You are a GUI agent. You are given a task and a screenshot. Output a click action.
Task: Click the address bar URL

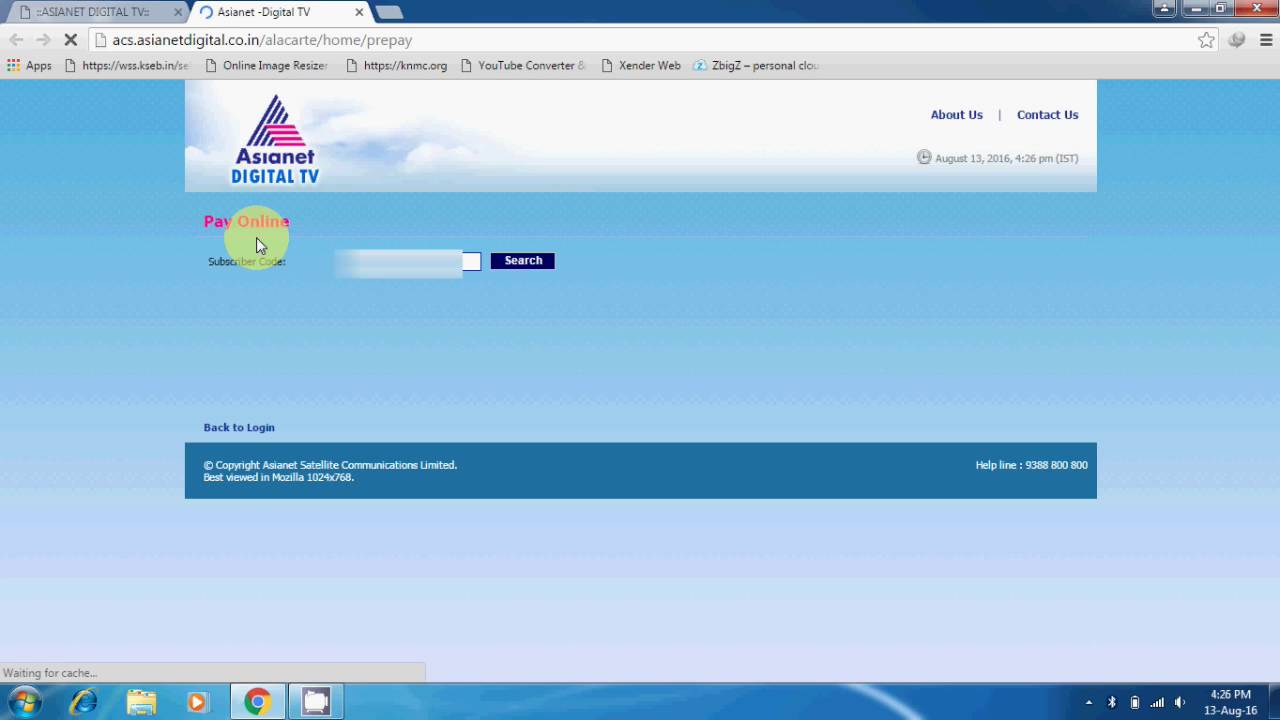click(262, 40)
